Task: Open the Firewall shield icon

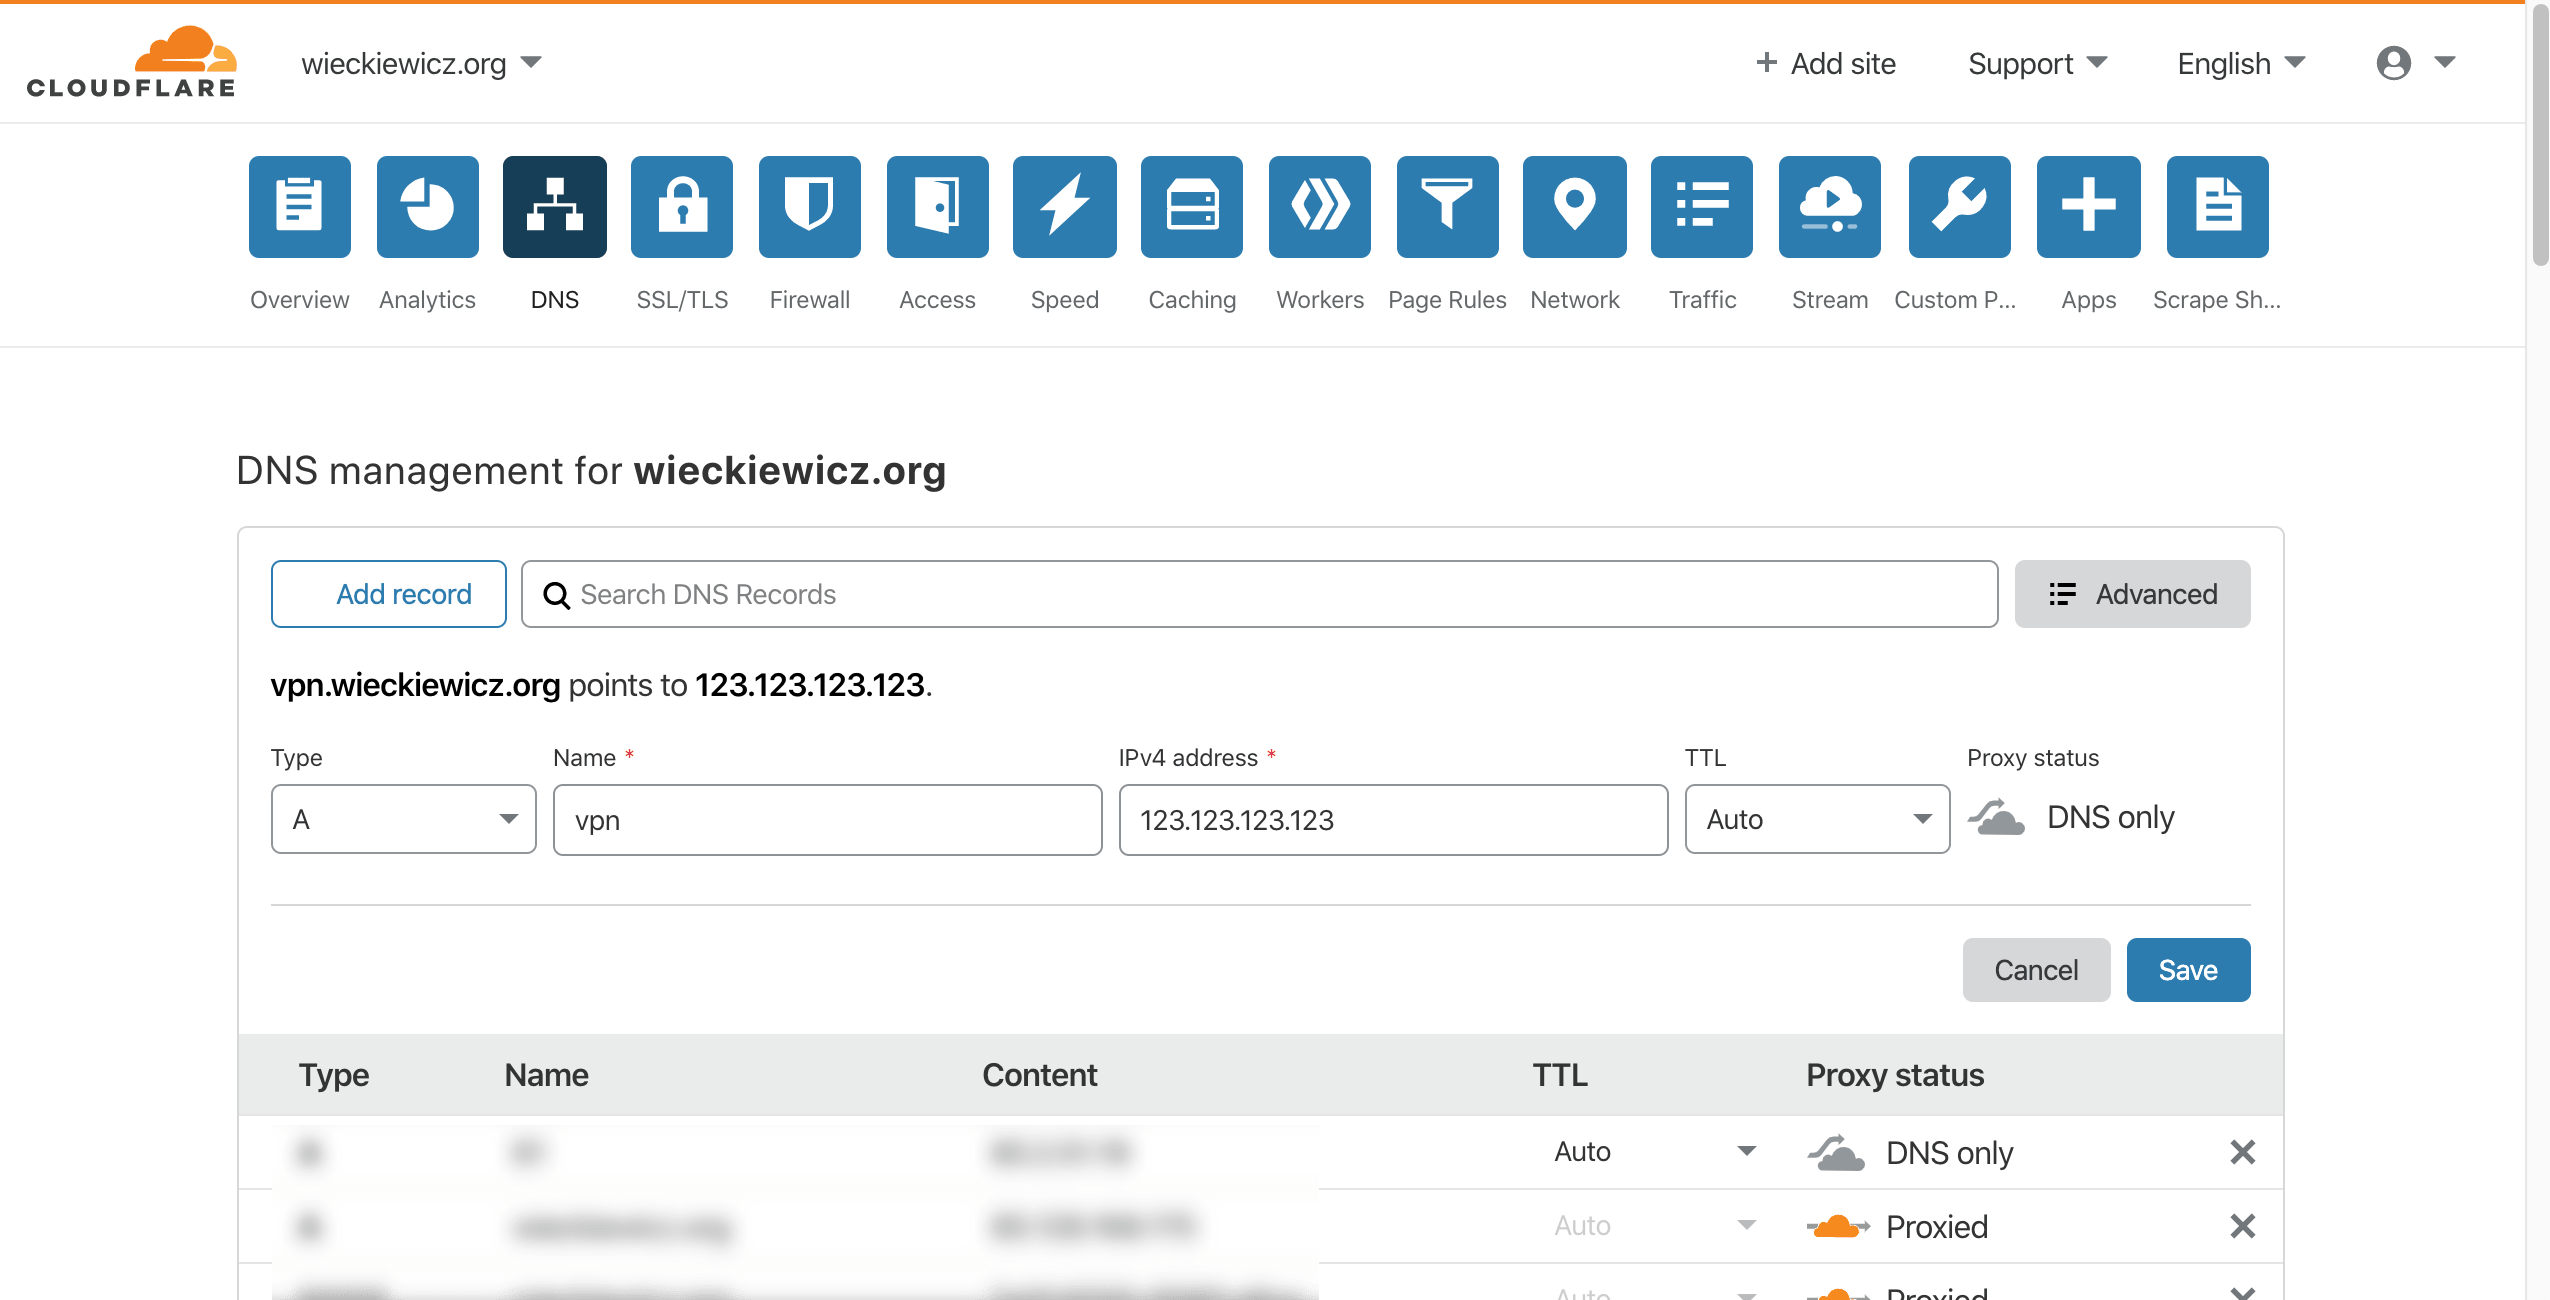Action: pyautogui.click(x=810, y=207)
